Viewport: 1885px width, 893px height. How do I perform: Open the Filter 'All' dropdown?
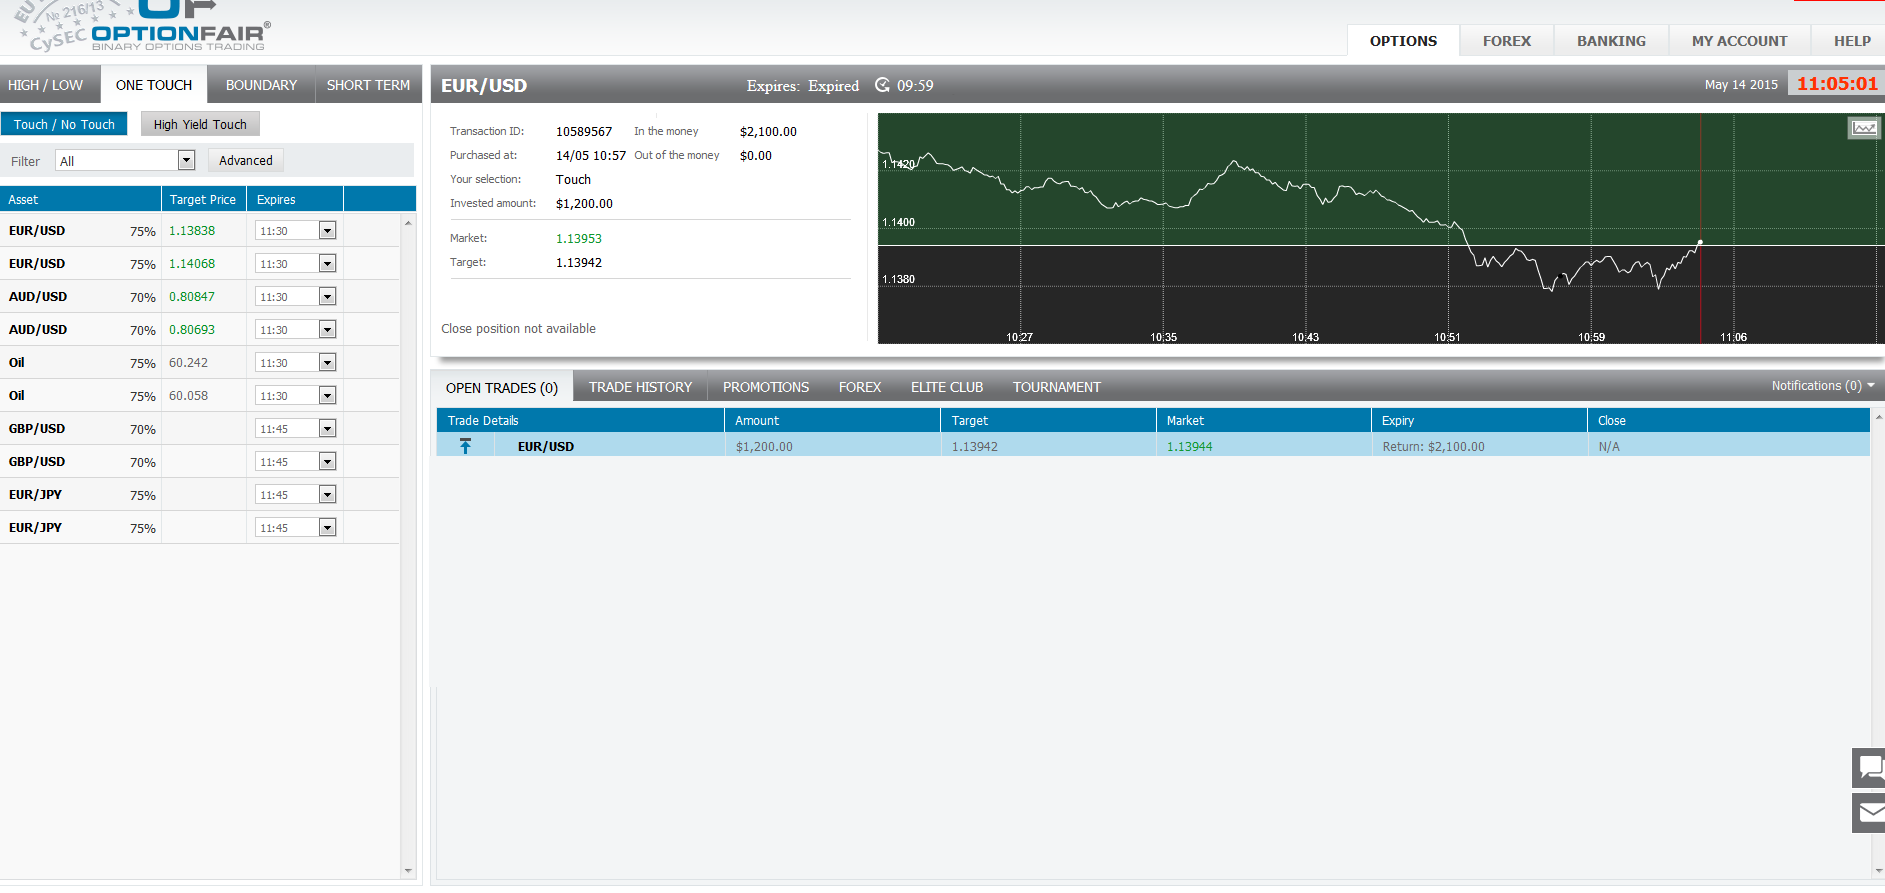[x=186, y=160]
